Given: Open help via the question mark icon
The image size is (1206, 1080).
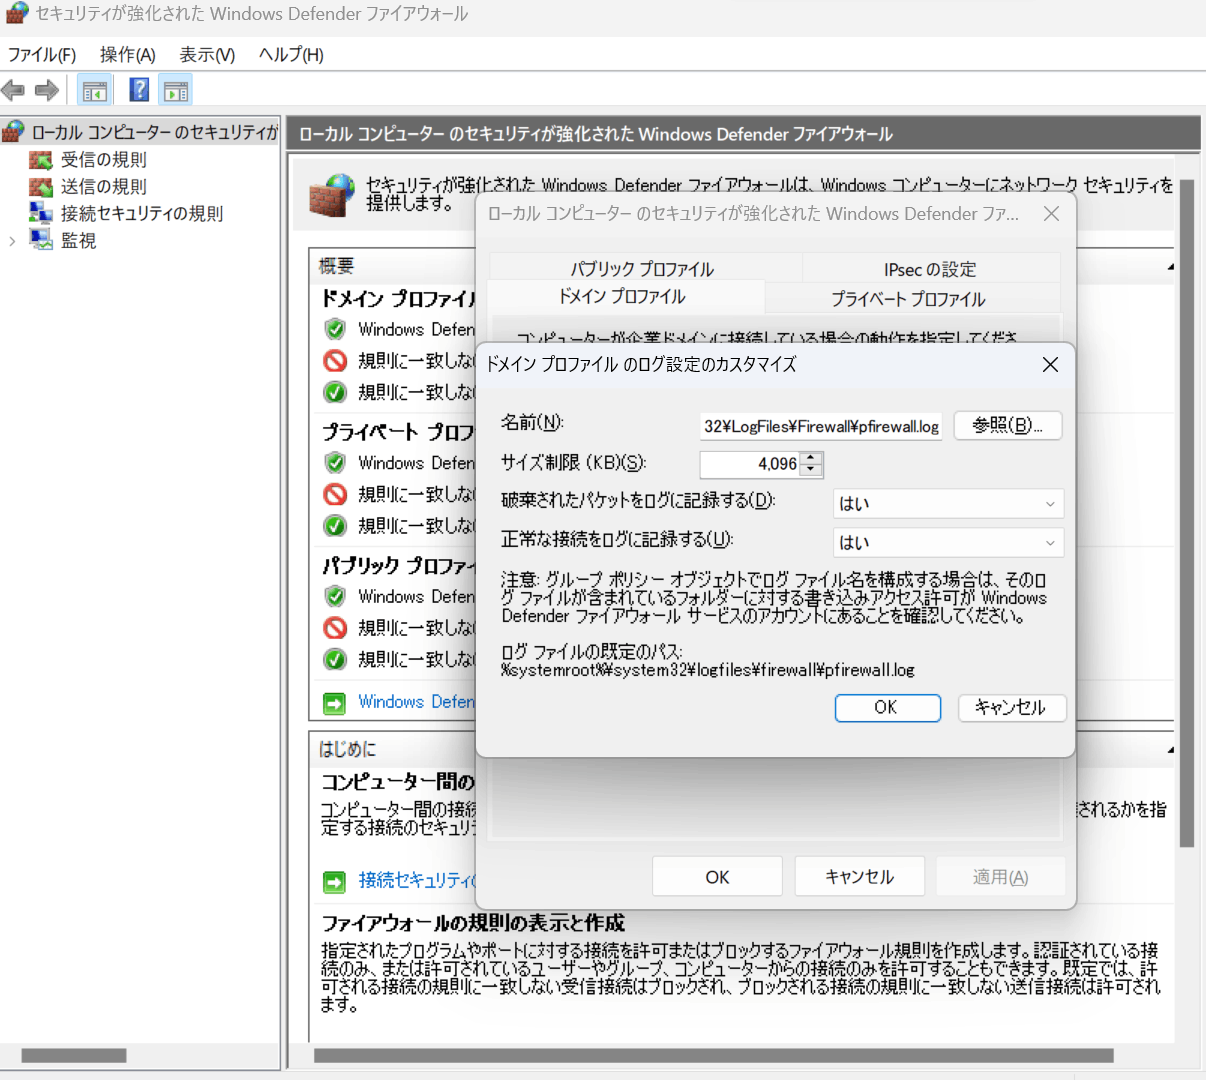Looking at the screenshot, I should 139,90.
